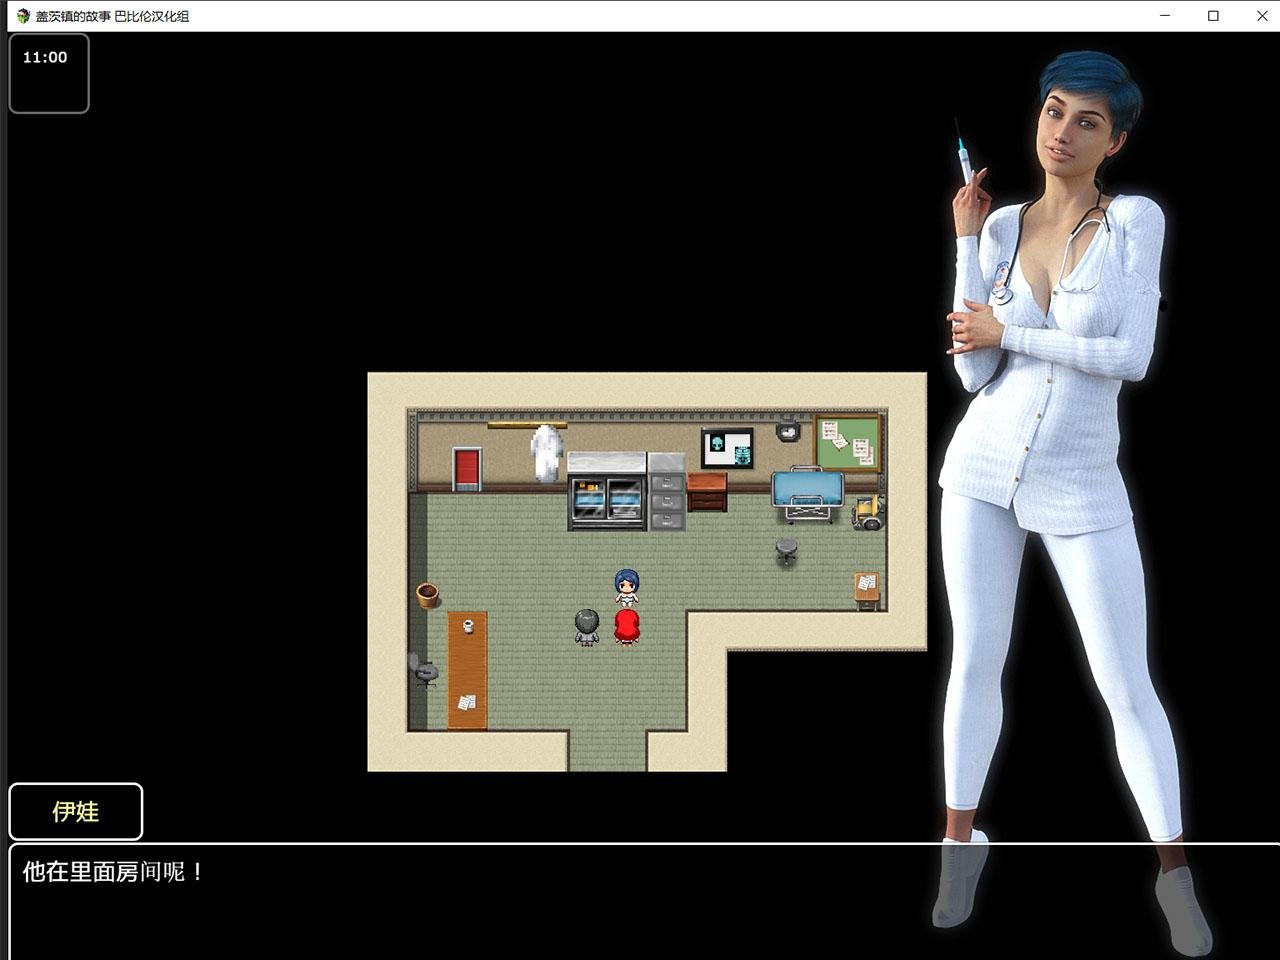Image resolution: width=1280 pixels, height=960 pixels.
Task: Click the wooden wastebasket
Action: point(428,595)
